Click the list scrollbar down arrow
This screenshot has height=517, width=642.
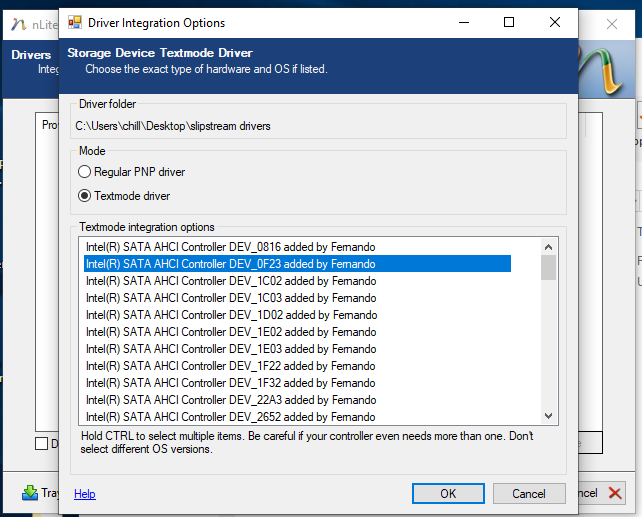pos(548,415)
